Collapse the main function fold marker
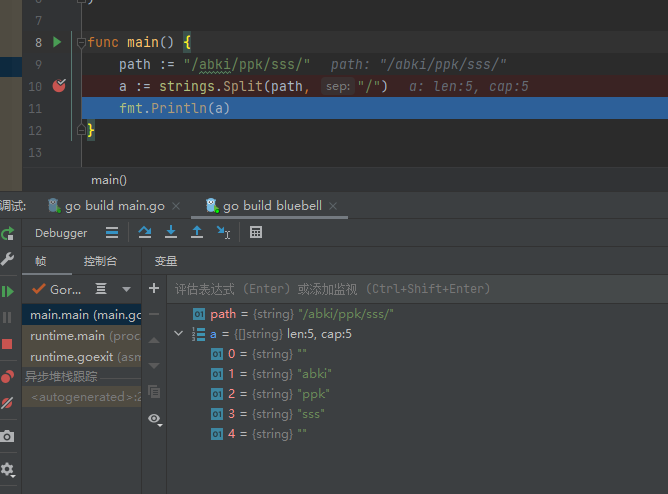 click(x=81, y=43)
